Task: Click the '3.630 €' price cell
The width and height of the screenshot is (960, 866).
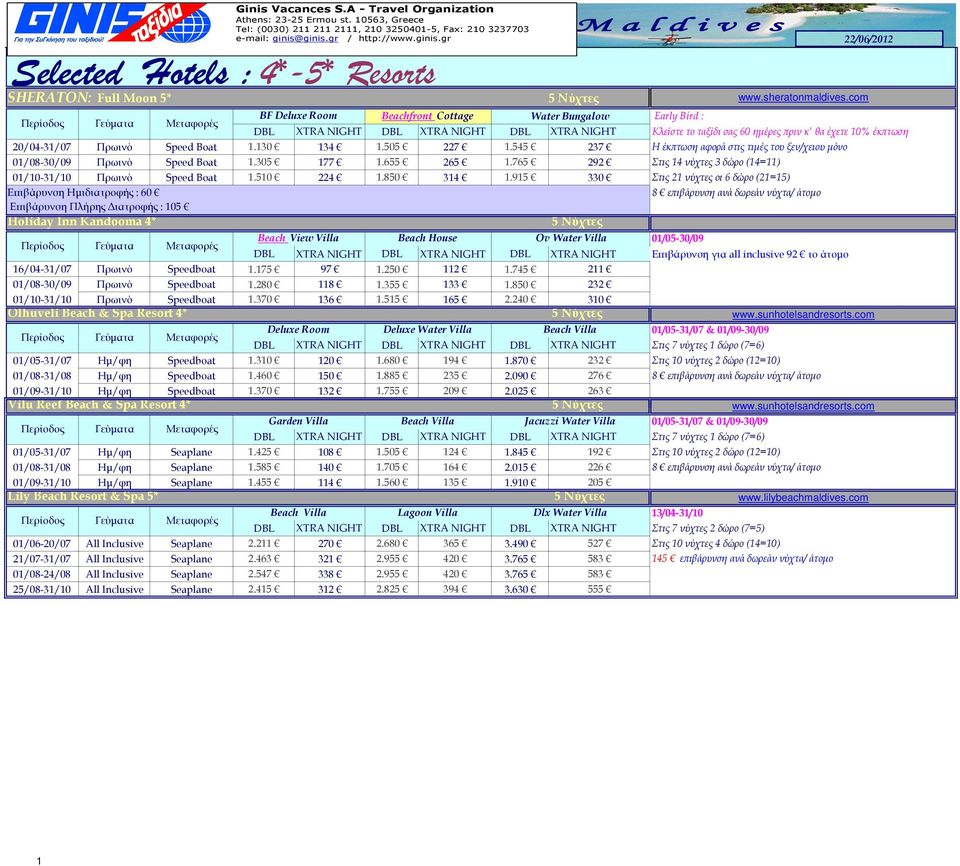Action: click(x=520, y=590)
